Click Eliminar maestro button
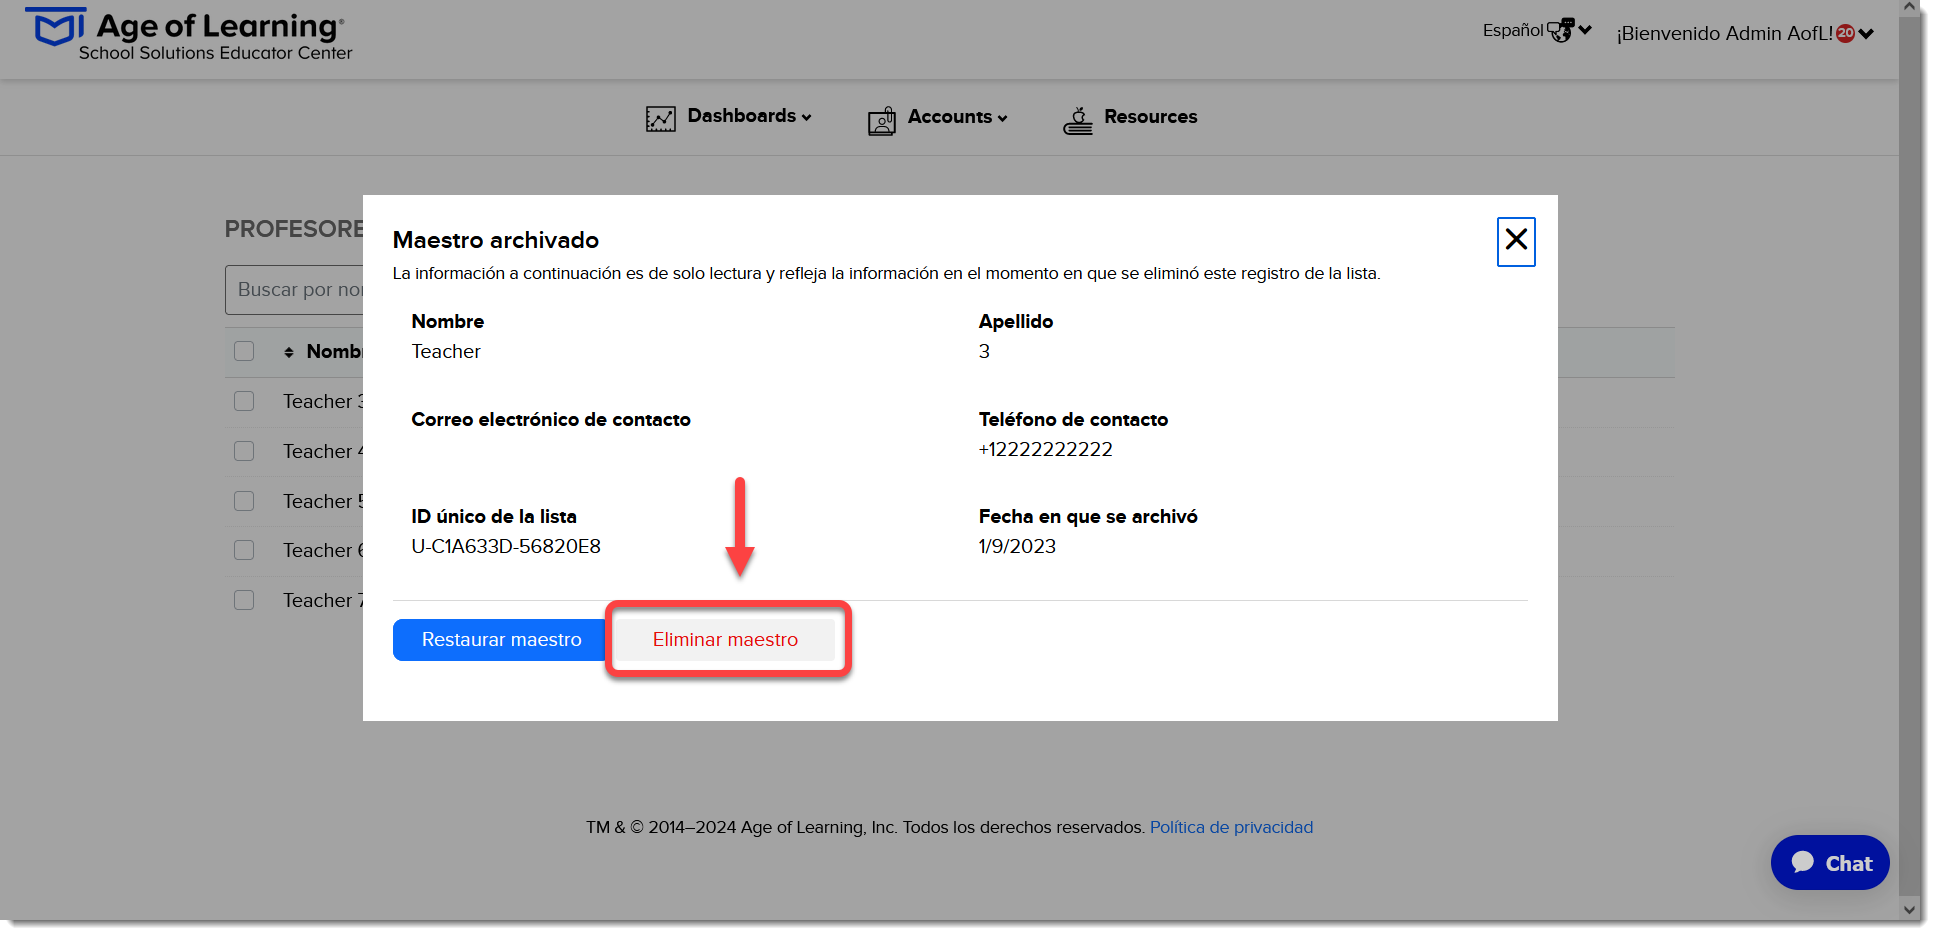This screenshot has width=1935, height=935. point(725,640)
